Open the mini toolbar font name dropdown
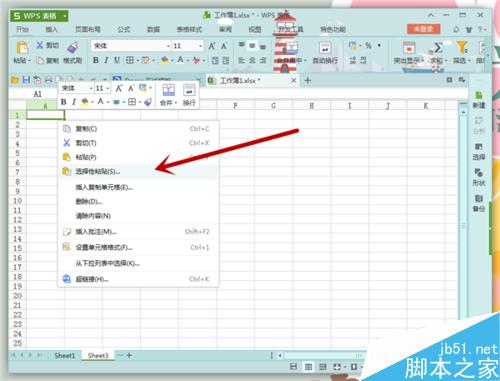This screenshot has height=381, width=500. (x=91, y=88)
